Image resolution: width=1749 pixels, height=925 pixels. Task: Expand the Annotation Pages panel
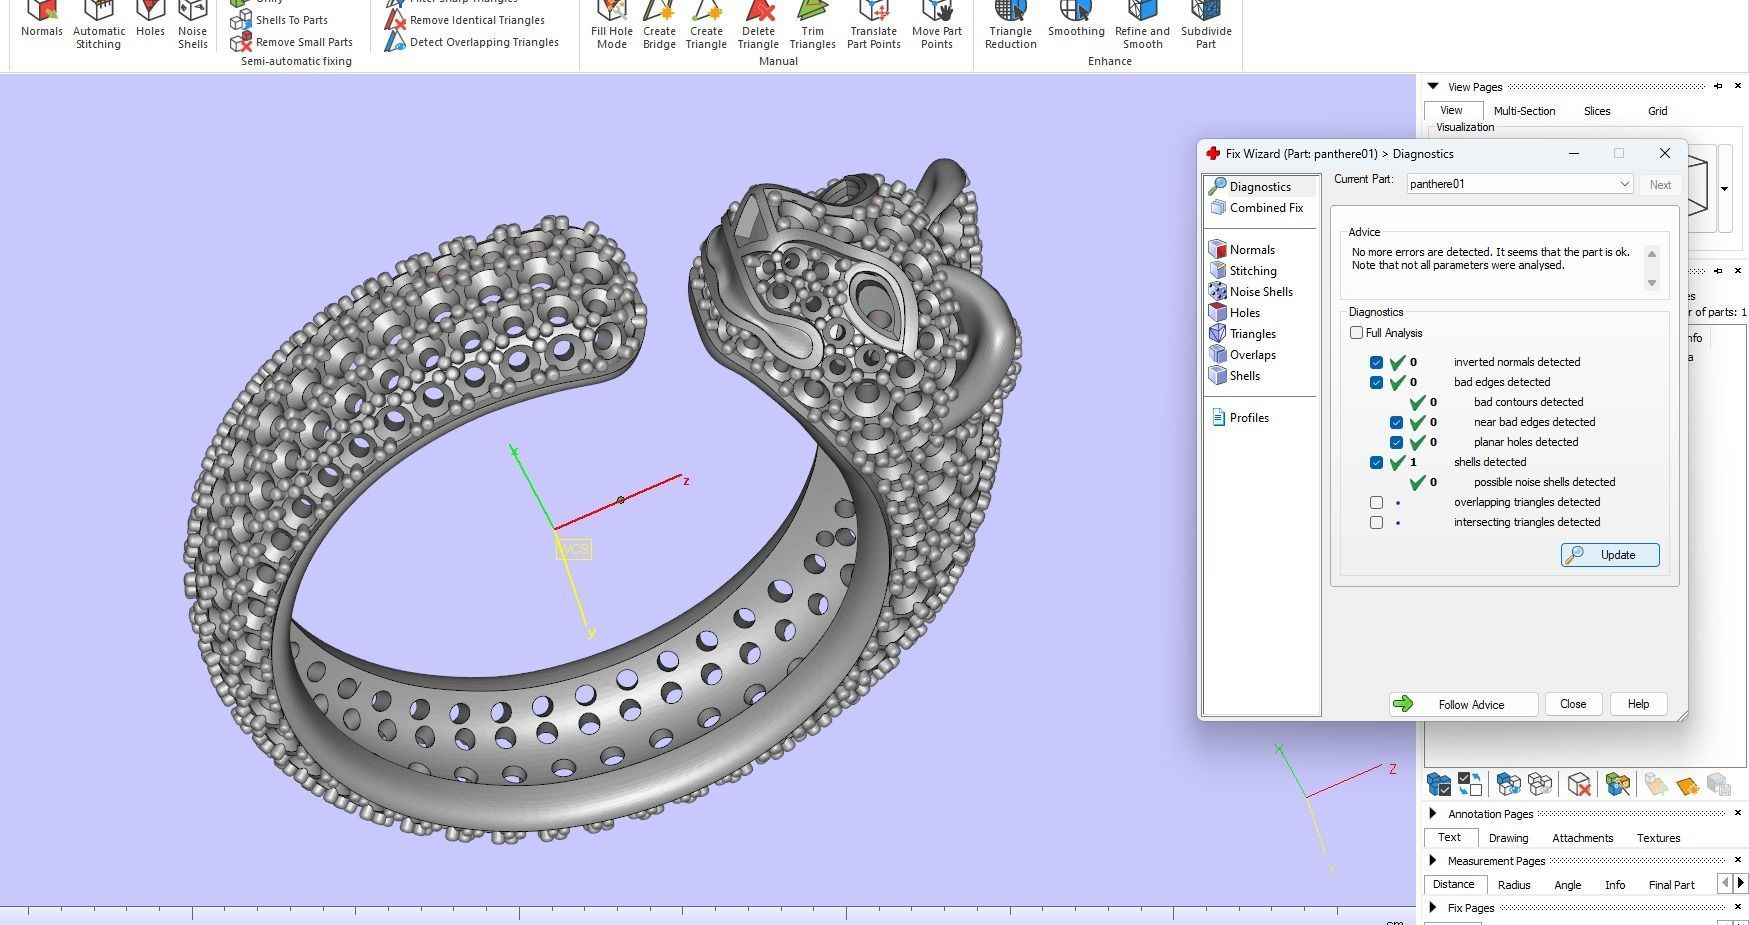(x=1433, y=814)
